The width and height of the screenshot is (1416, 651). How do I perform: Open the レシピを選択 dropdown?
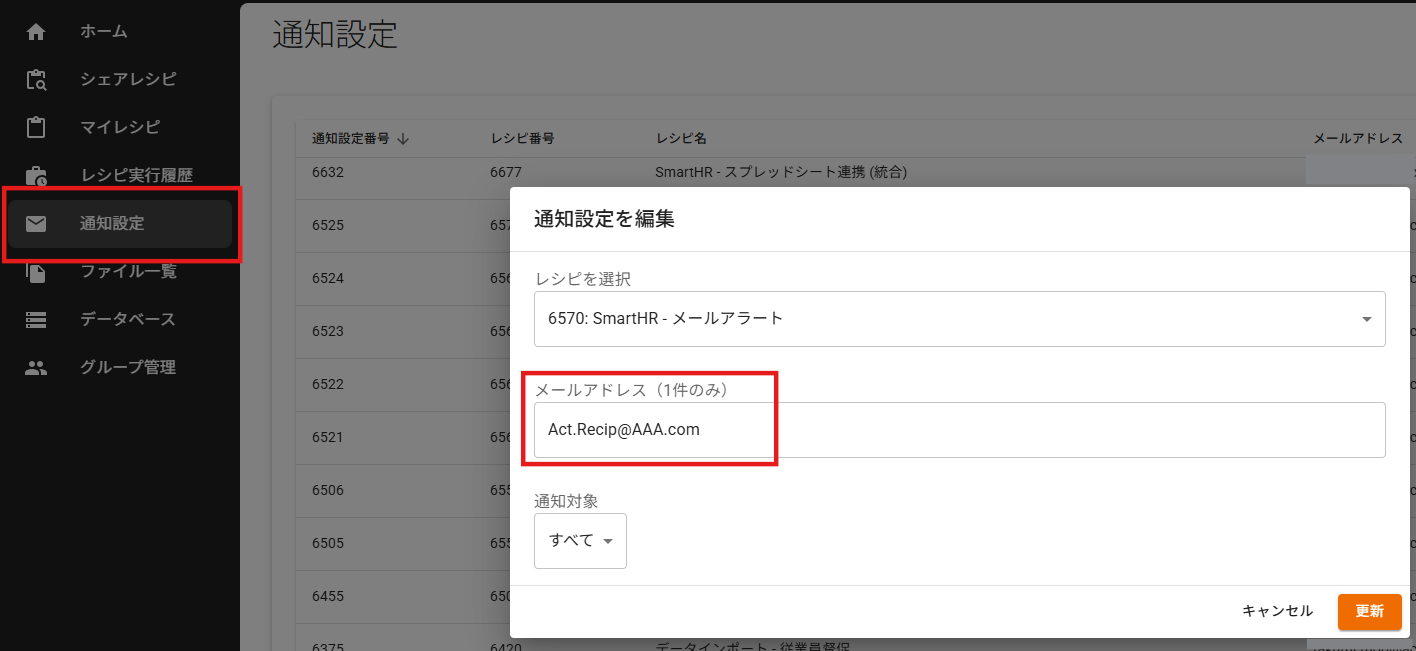pyautogui.click(x=959, y=319)
